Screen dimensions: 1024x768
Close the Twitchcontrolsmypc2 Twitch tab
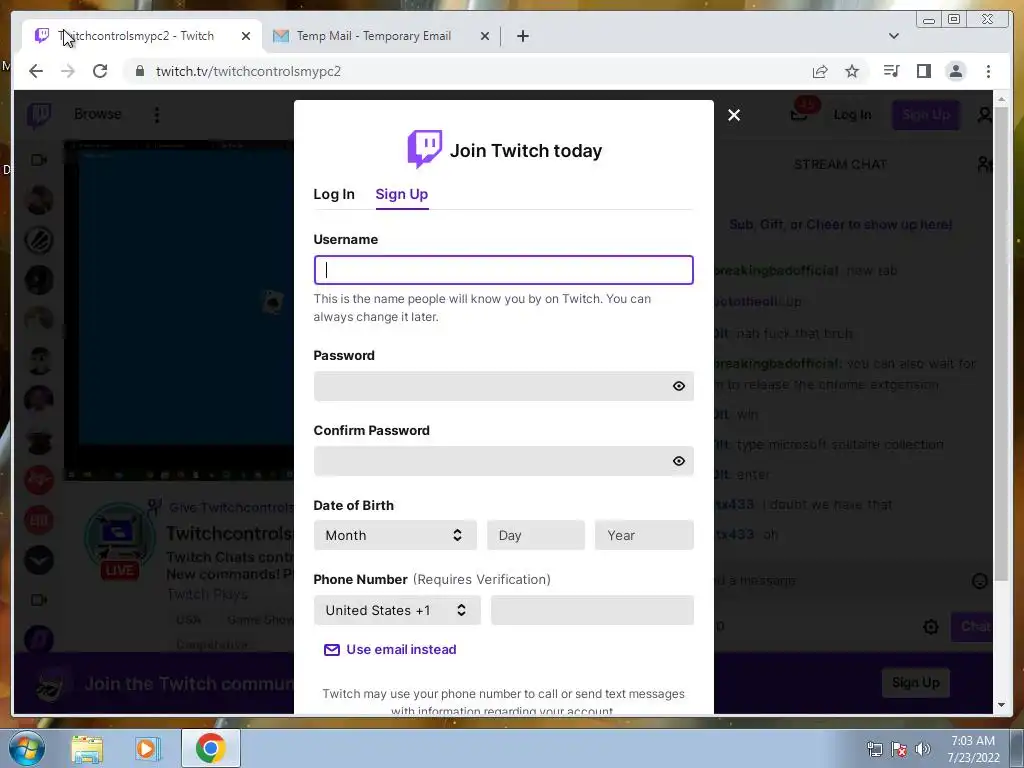click(x=246, y=36)
